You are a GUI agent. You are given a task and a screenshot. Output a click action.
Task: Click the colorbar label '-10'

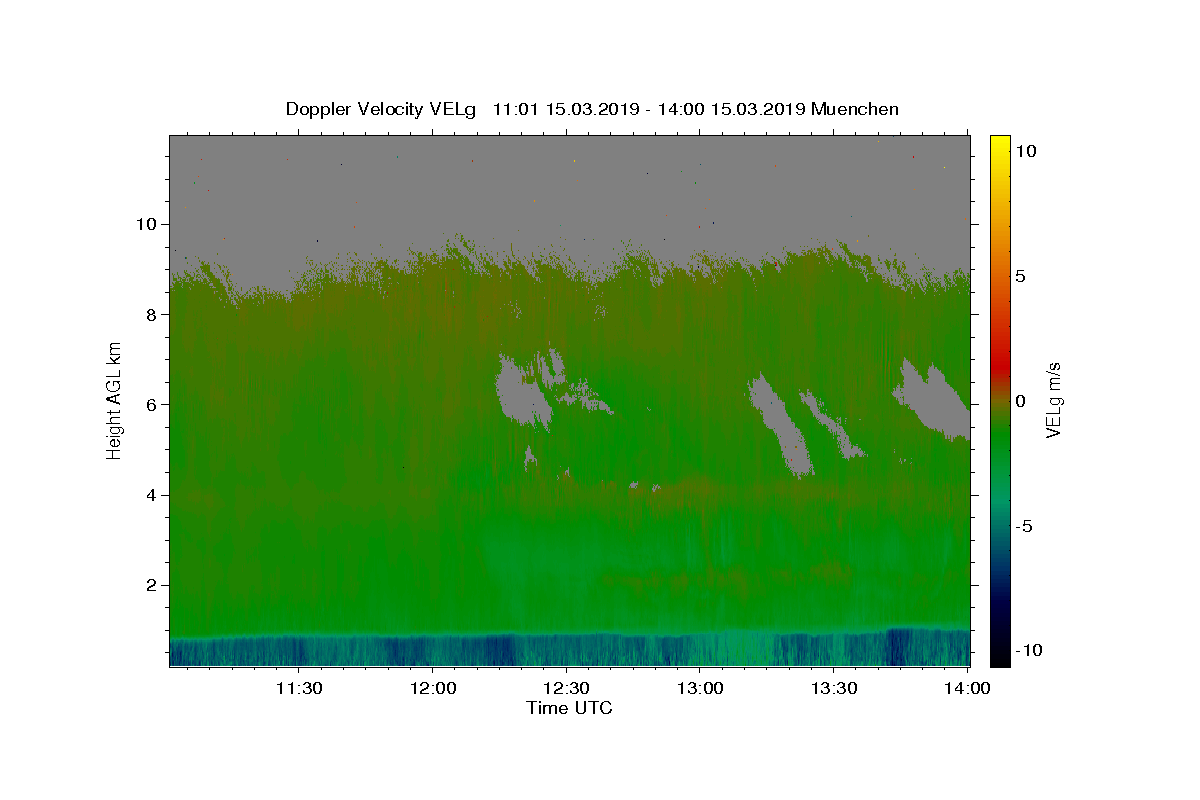coord(1027,651)
